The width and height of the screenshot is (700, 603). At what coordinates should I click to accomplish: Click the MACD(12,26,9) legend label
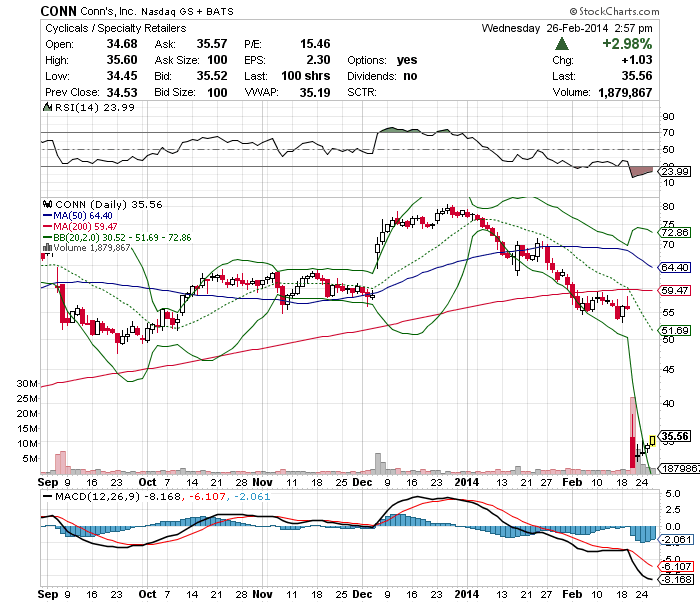tap(98, 497)
